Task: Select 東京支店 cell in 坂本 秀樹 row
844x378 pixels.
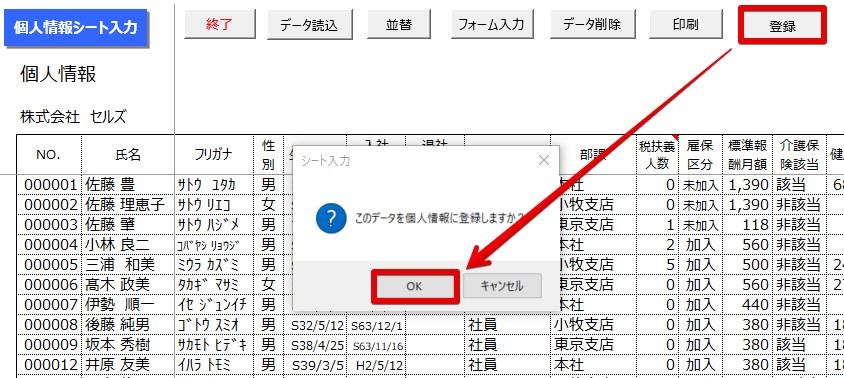Action: pos(593,345)
